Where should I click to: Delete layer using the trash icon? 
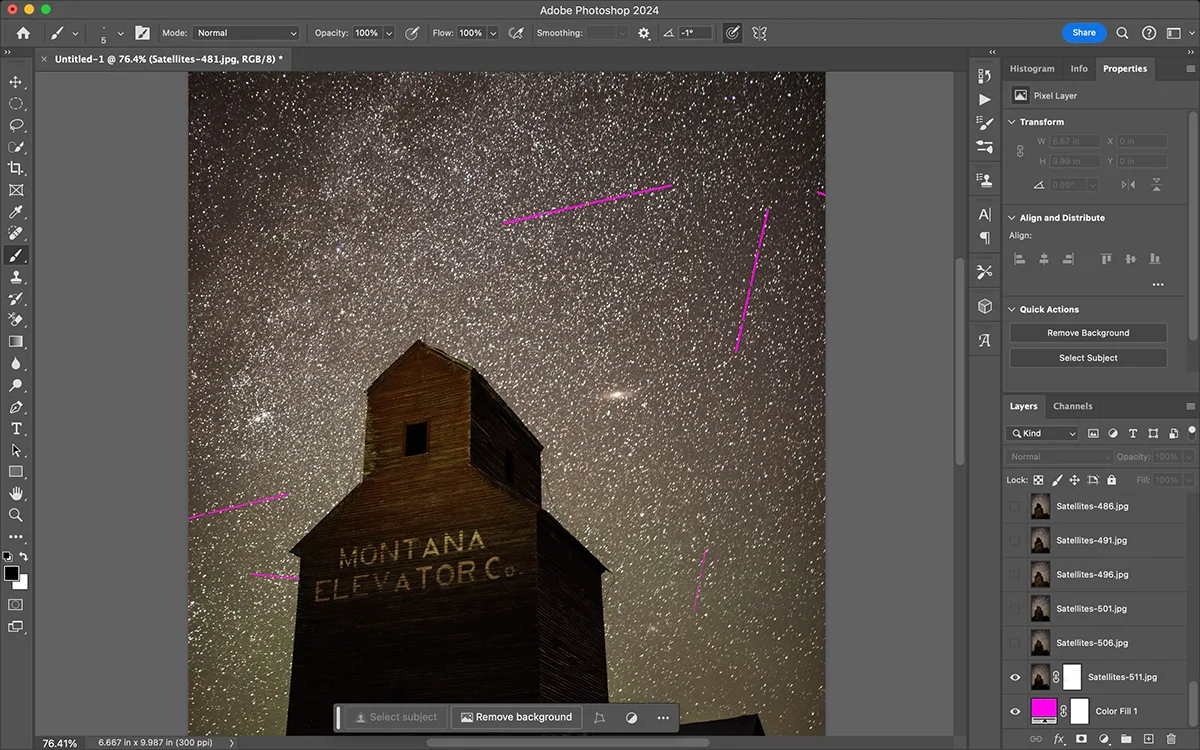1171,740
